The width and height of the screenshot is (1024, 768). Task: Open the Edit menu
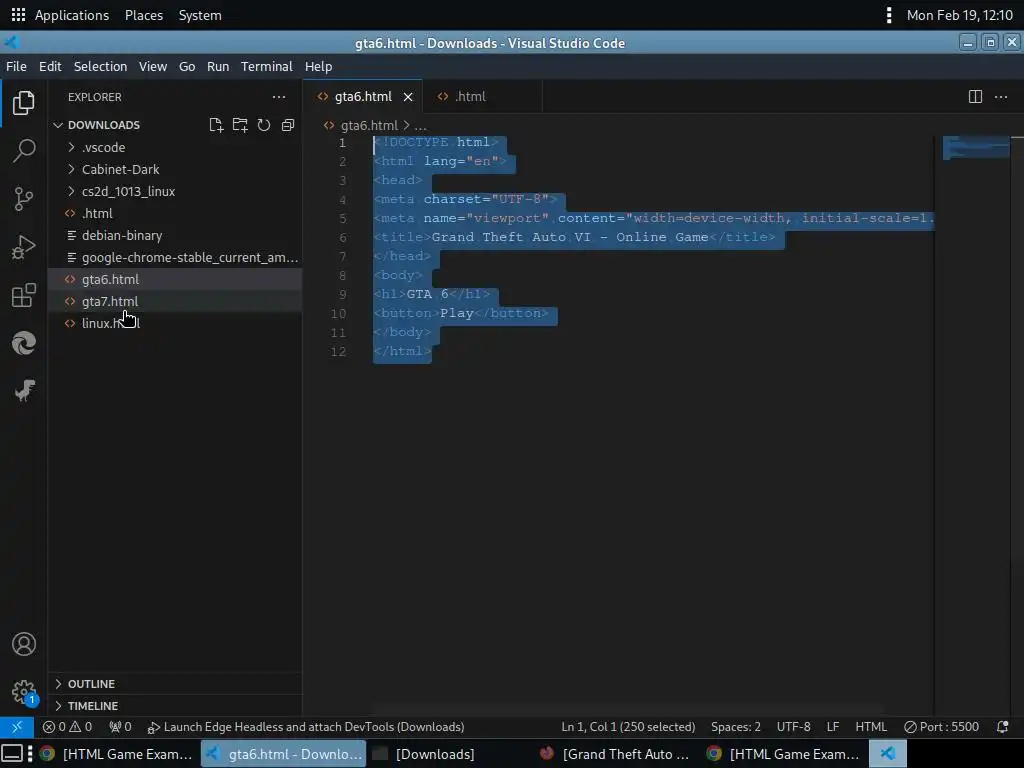[50, 67]
